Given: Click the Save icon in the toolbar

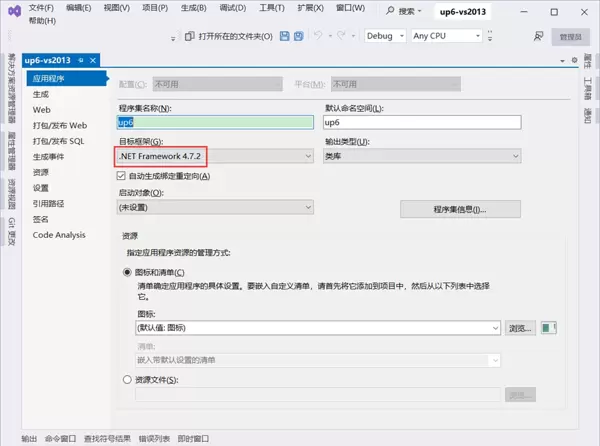Looking at the screenshot, I should pos(285,36).
